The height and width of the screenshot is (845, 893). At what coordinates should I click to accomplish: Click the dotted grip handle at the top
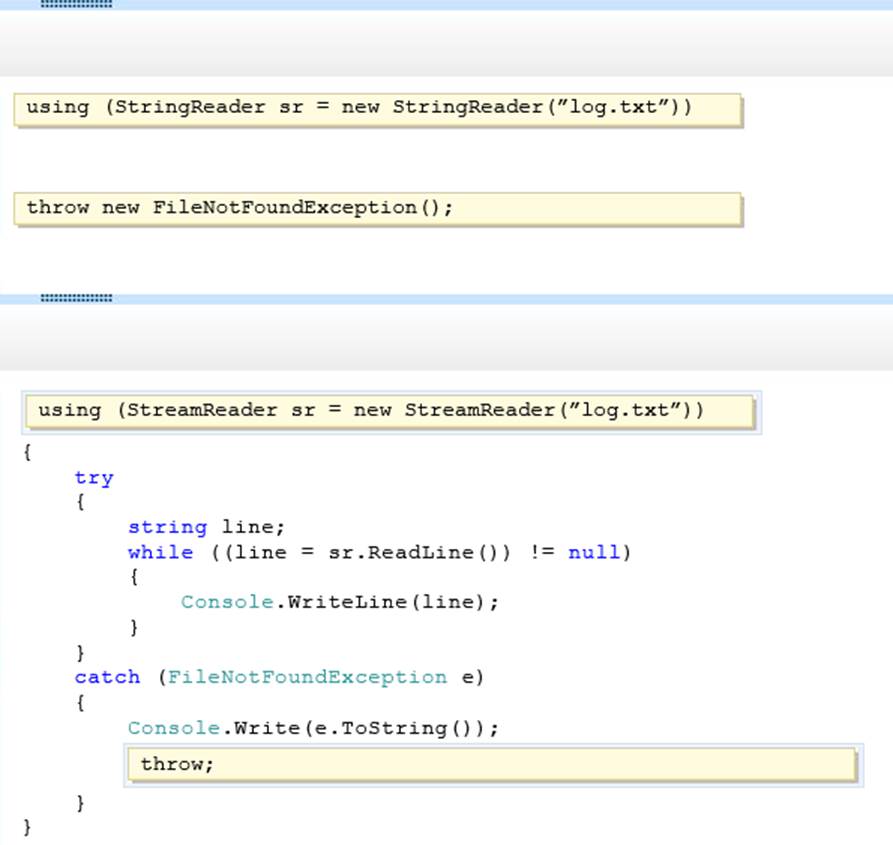pyautogui.click(x=76, y=4)
